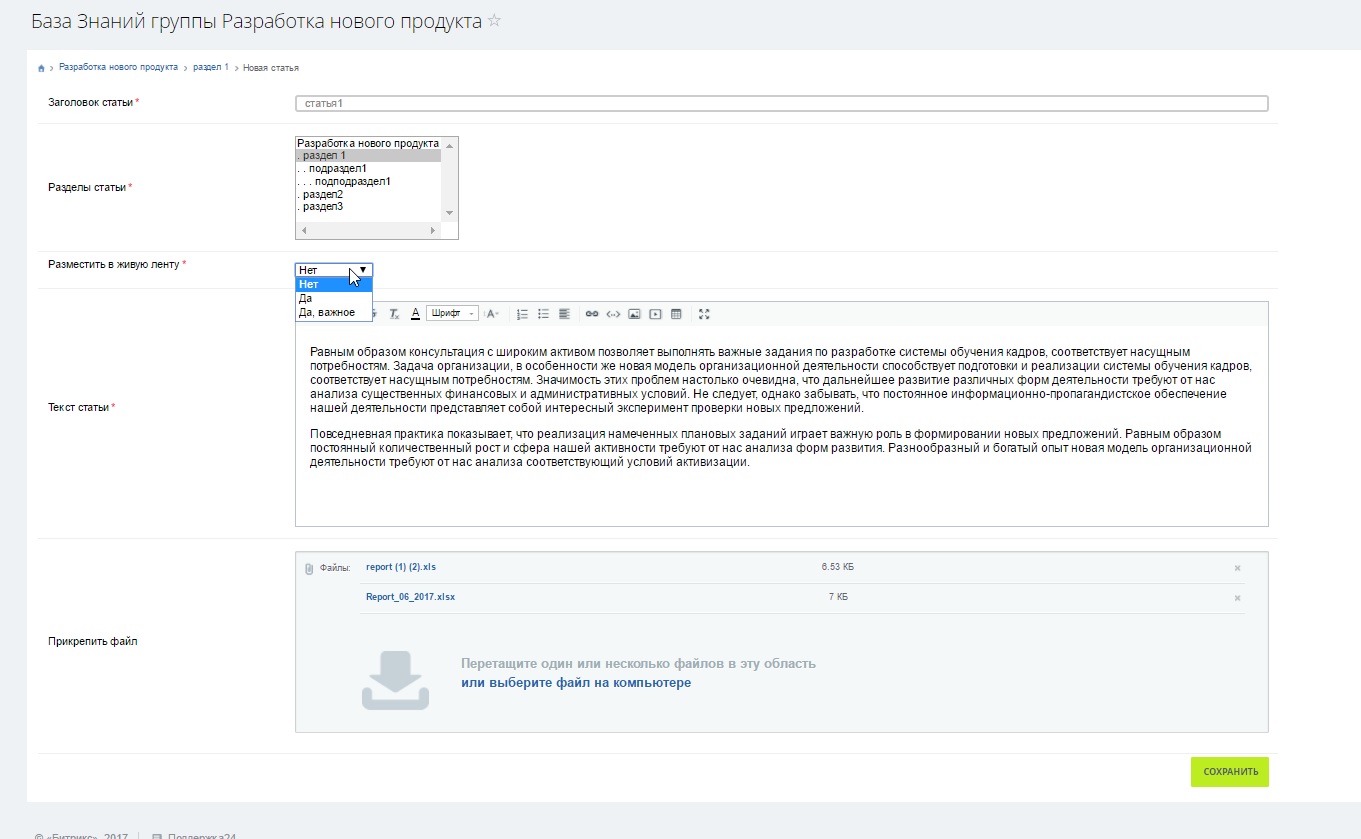Click the favorite star next to page title
Screen dimensions: 1361x839
coord(494,21)
